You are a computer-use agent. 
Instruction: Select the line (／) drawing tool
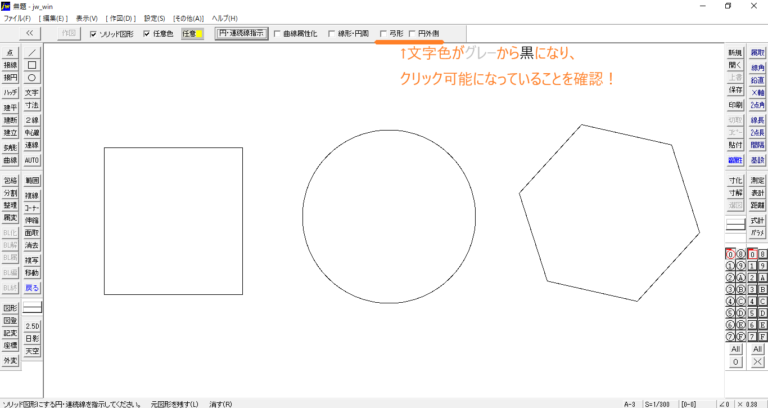(32, 51)
